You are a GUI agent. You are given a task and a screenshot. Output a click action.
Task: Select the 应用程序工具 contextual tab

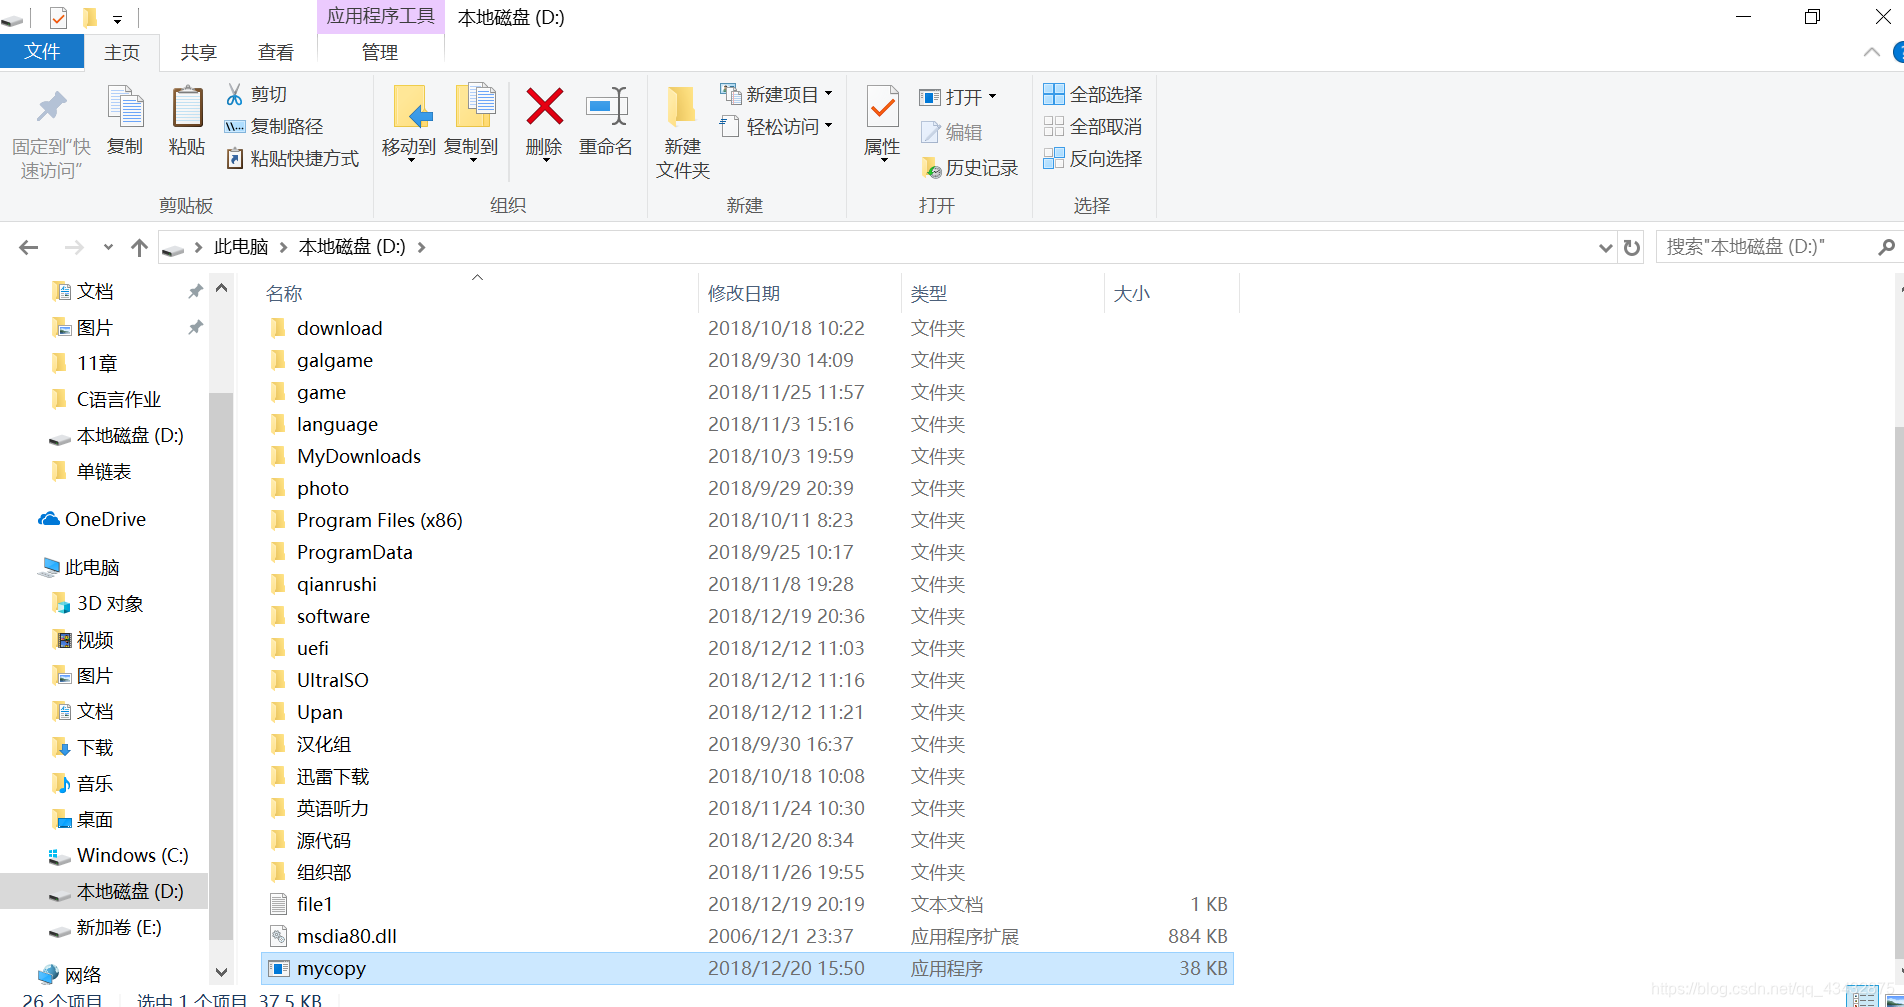pyautogui.click(x=380, y=17)
